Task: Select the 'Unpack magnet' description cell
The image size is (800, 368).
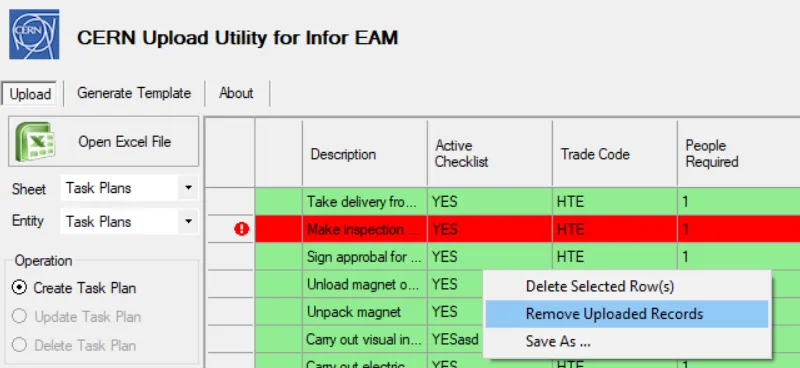Action: click(365, 312)
